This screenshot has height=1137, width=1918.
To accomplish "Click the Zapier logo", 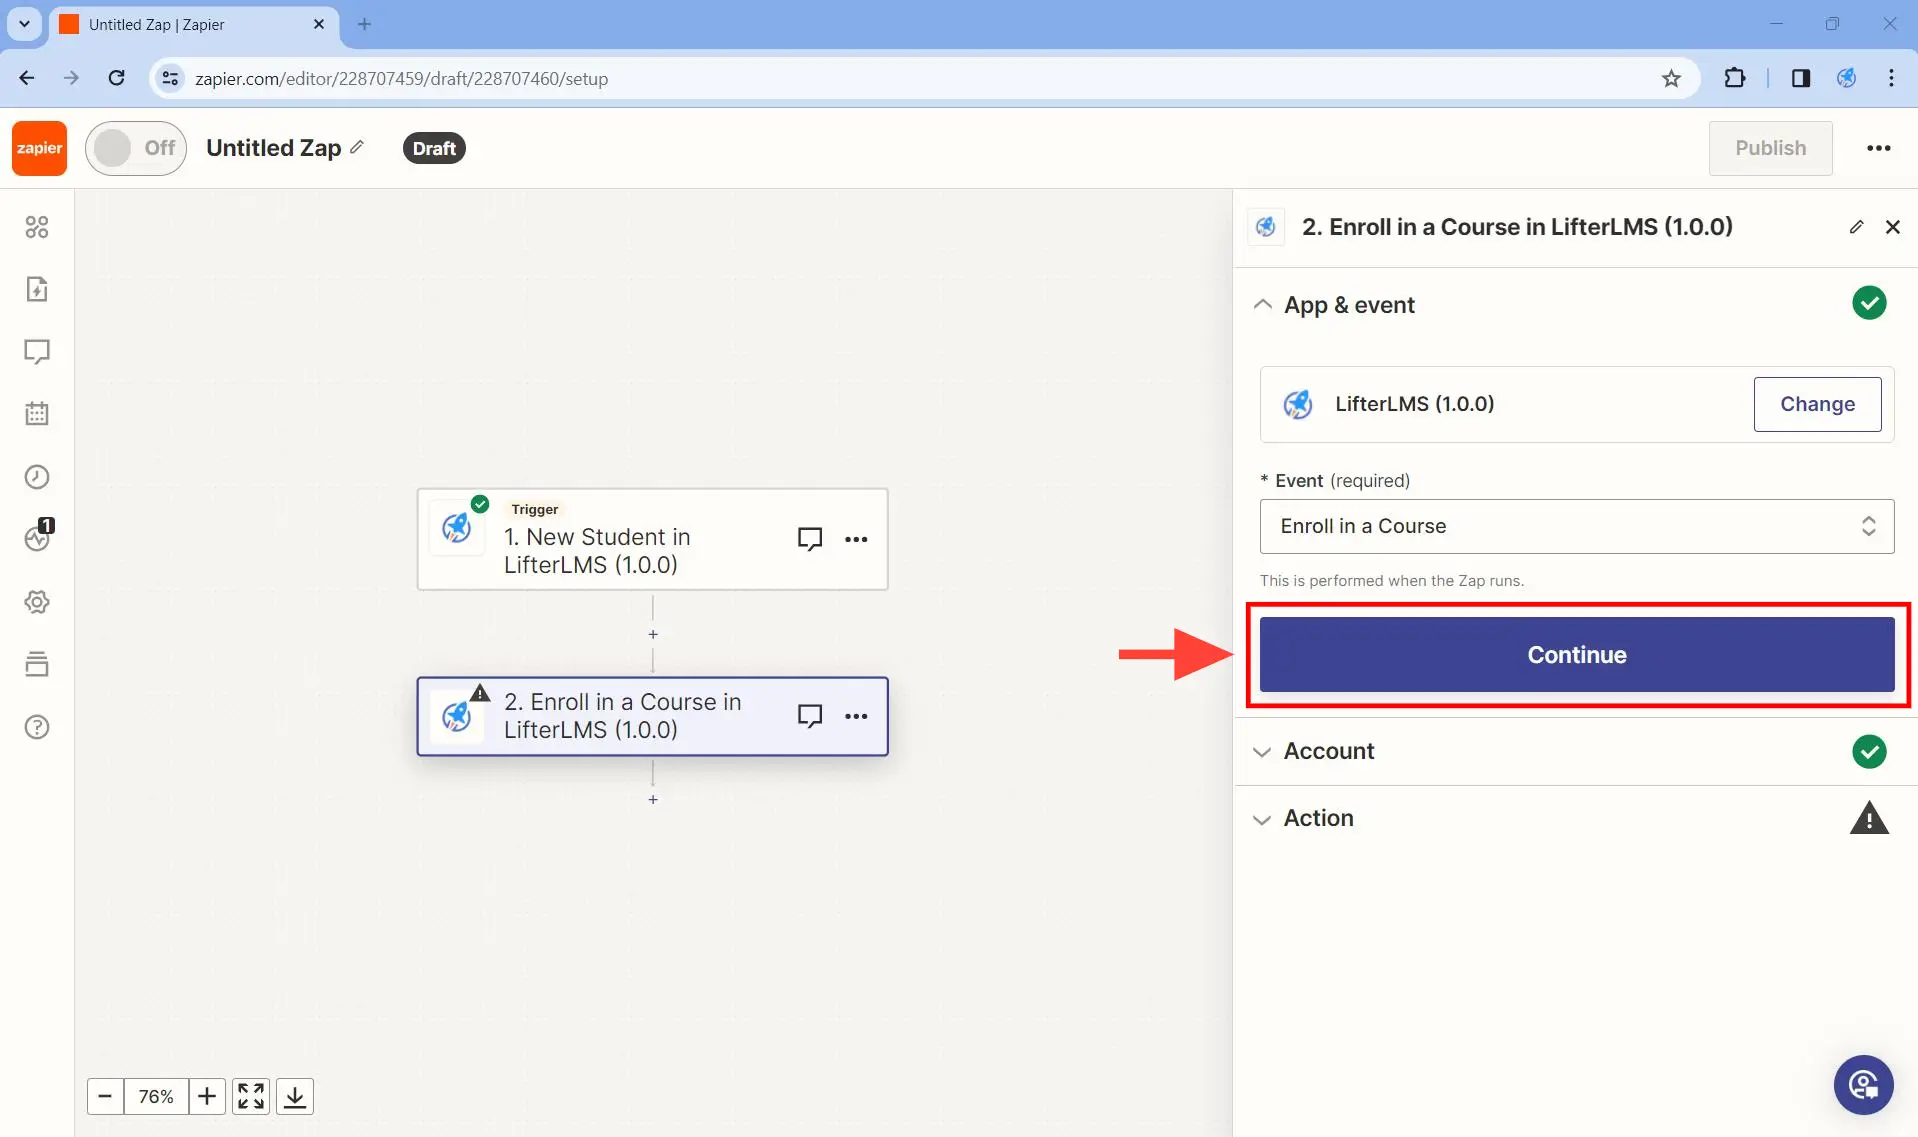I will pyautogui.click(x=38, y=147).
